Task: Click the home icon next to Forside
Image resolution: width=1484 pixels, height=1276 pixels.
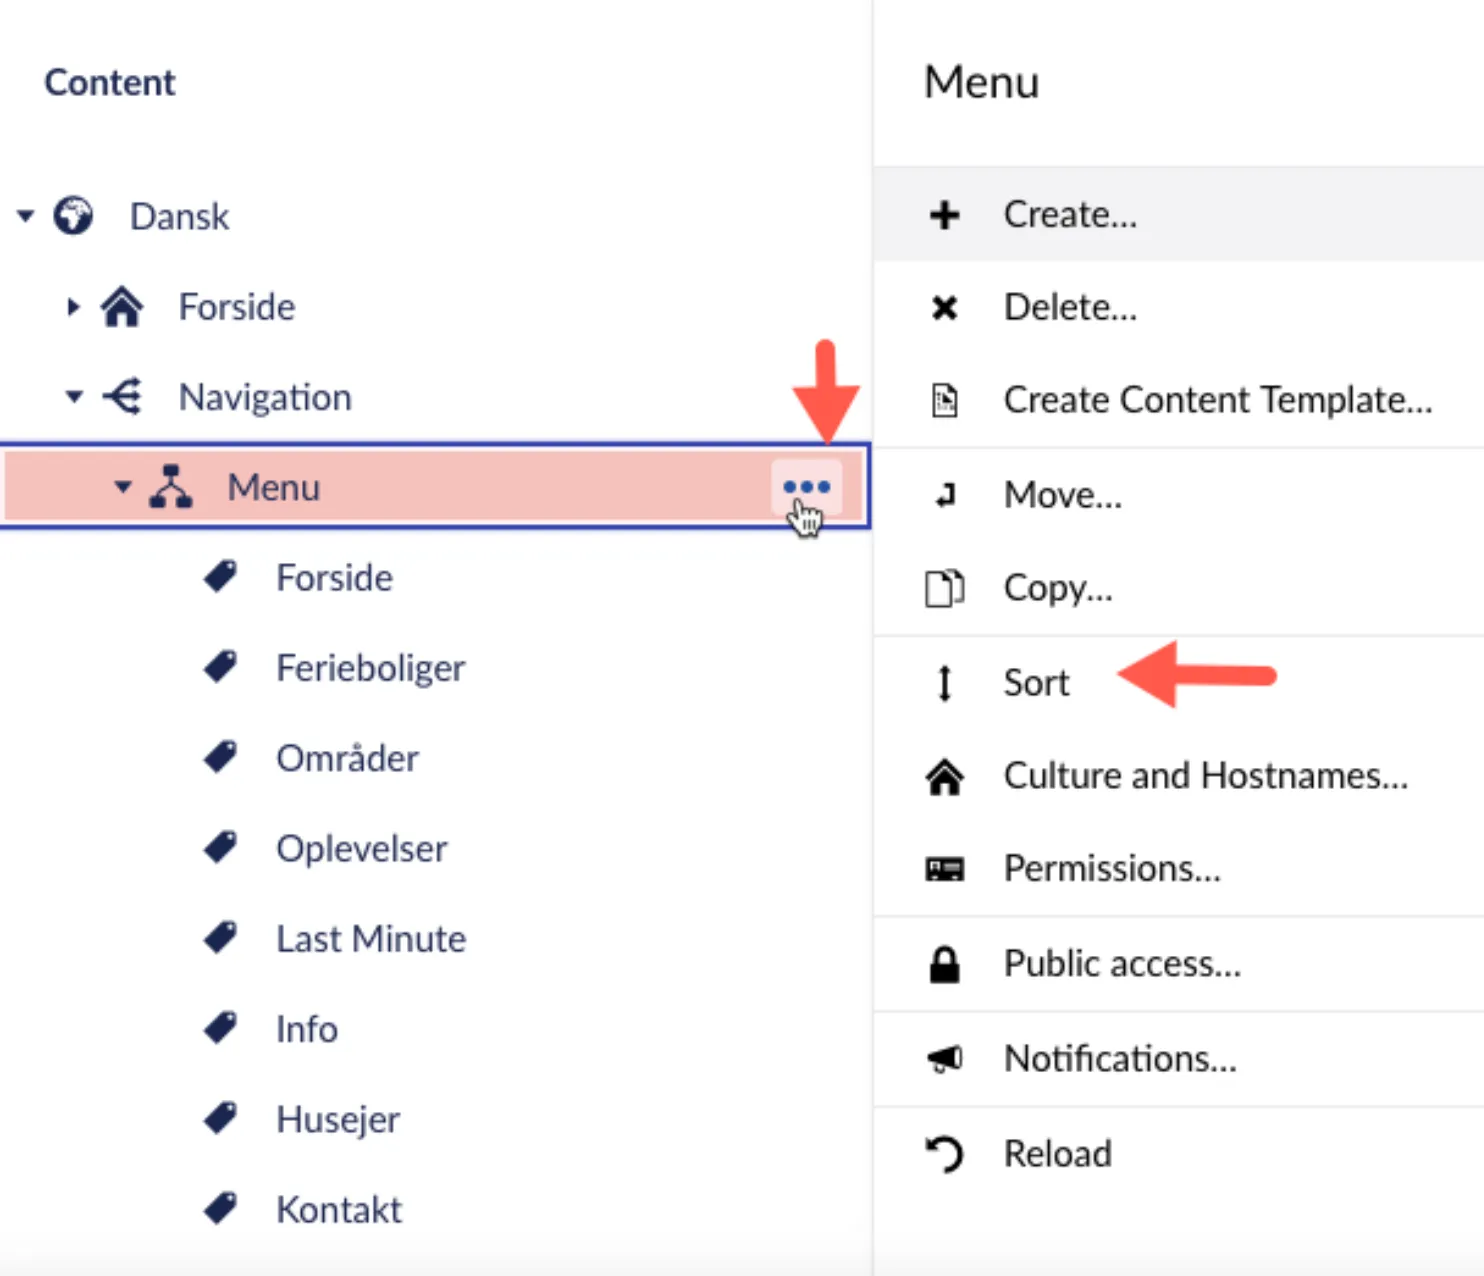Action: [x=122, y=306]
